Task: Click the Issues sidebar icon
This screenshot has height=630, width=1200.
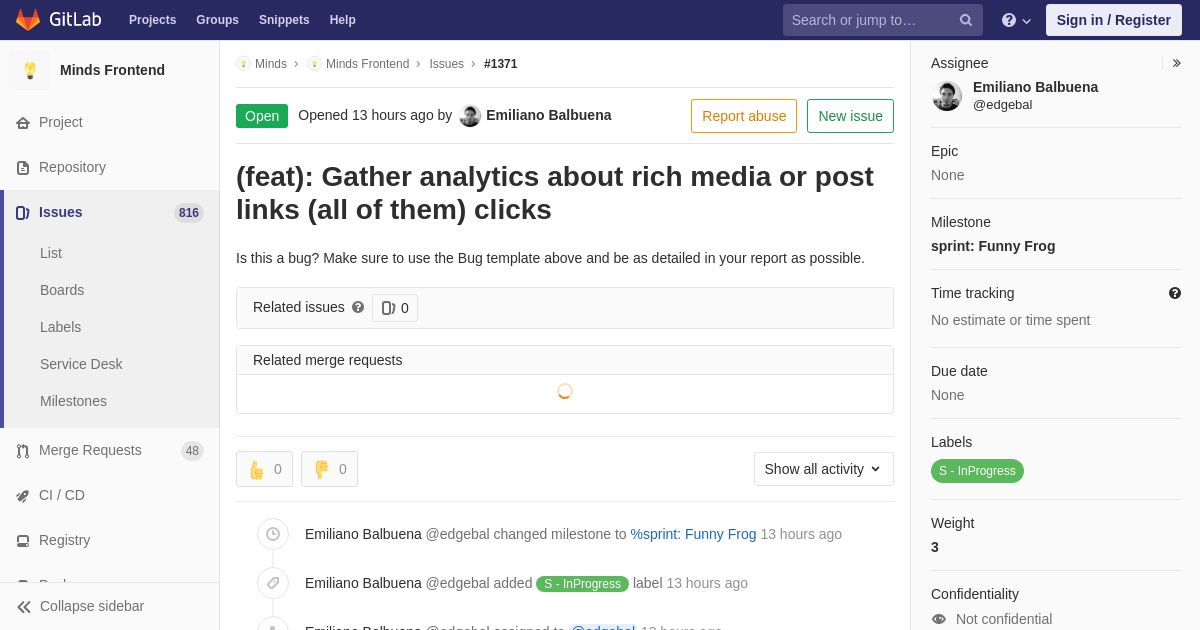Action: 23,213
